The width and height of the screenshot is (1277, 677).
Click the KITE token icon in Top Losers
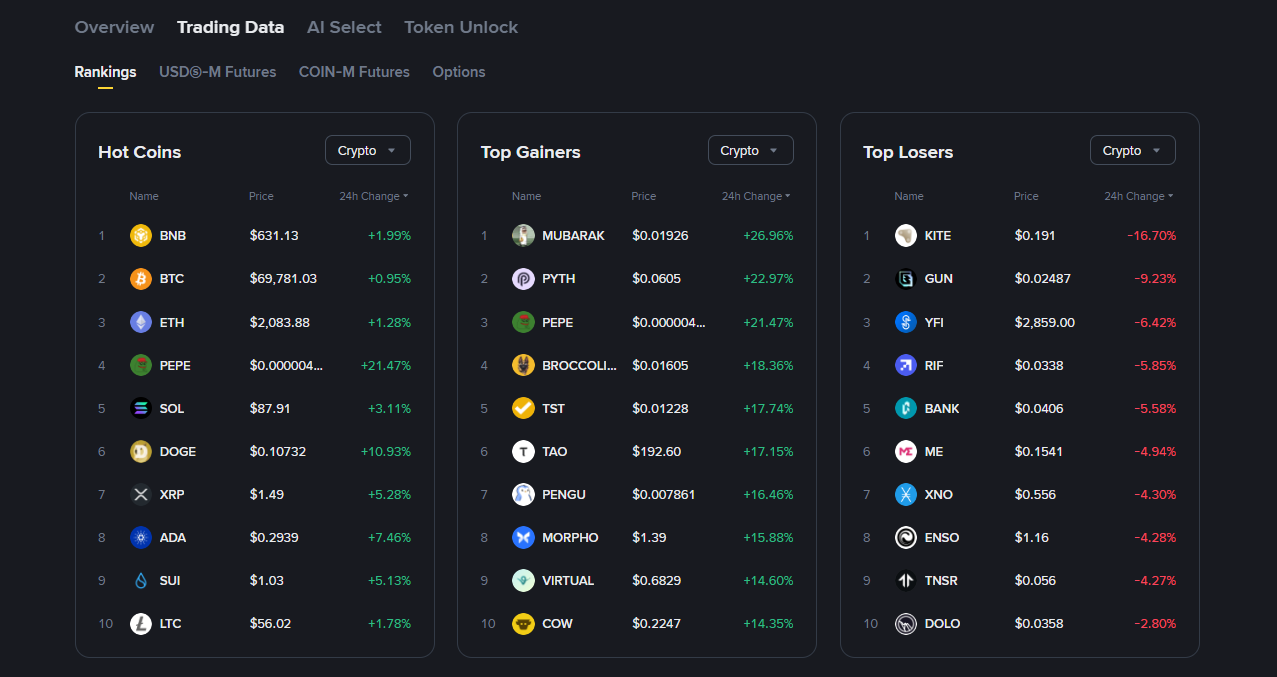click(x=906, y=236)
